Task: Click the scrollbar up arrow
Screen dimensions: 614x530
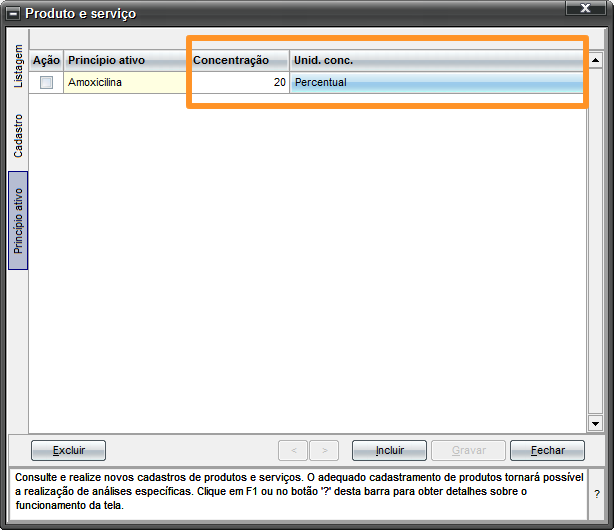Action: click(595, 60)
